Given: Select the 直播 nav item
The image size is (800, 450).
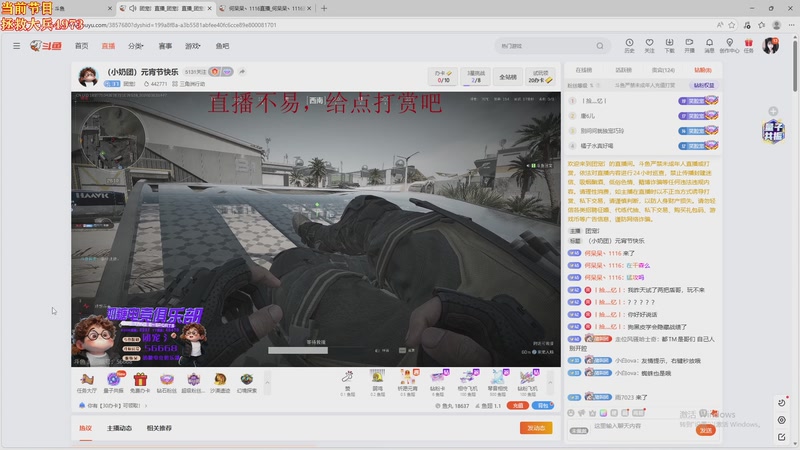Looking at the screenshot, I should [x=108, y=46].
